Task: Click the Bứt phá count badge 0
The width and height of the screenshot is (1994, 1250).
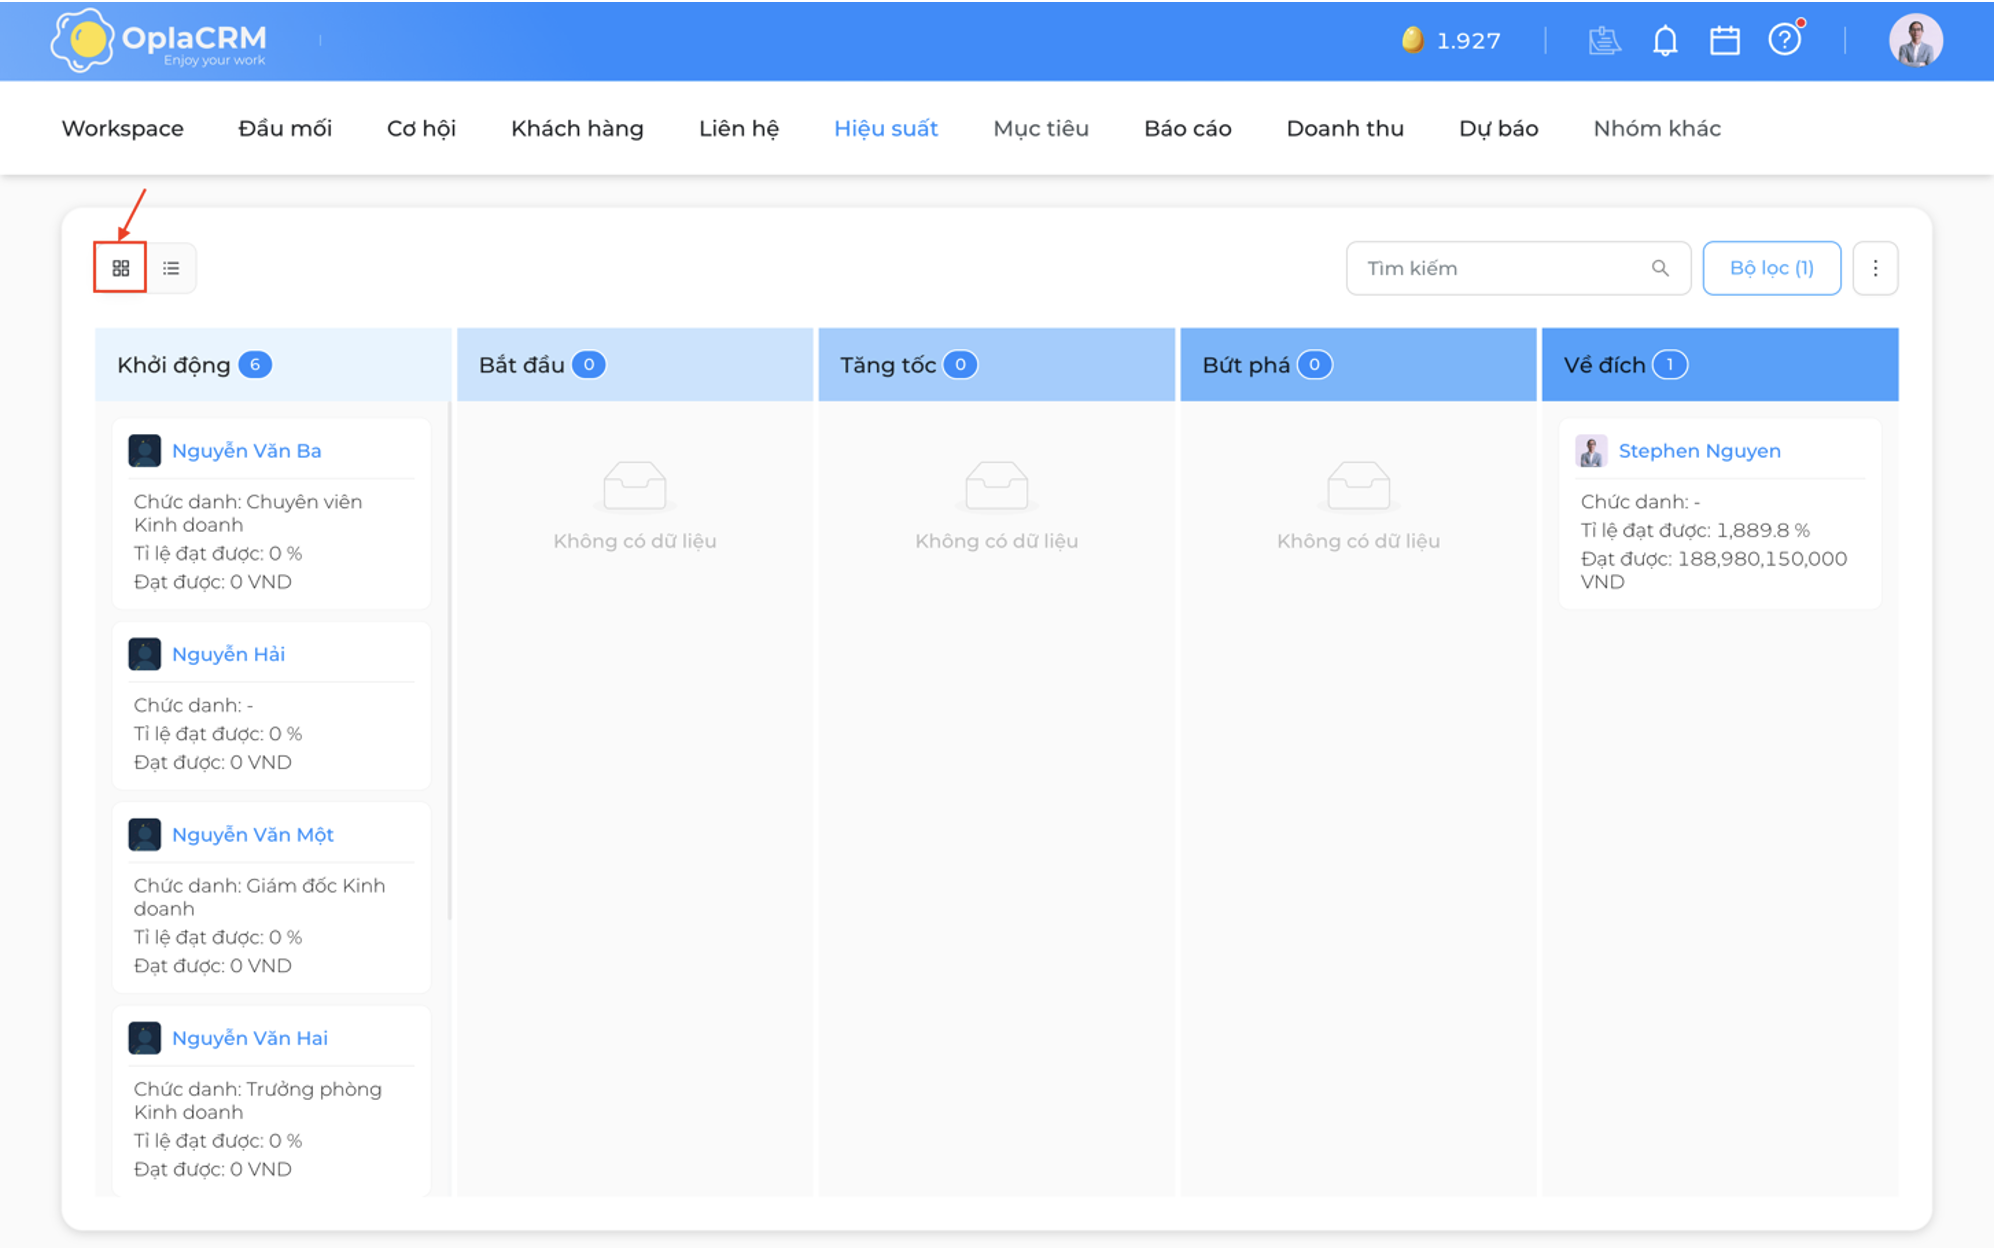Action: (x=1315, y=365)
